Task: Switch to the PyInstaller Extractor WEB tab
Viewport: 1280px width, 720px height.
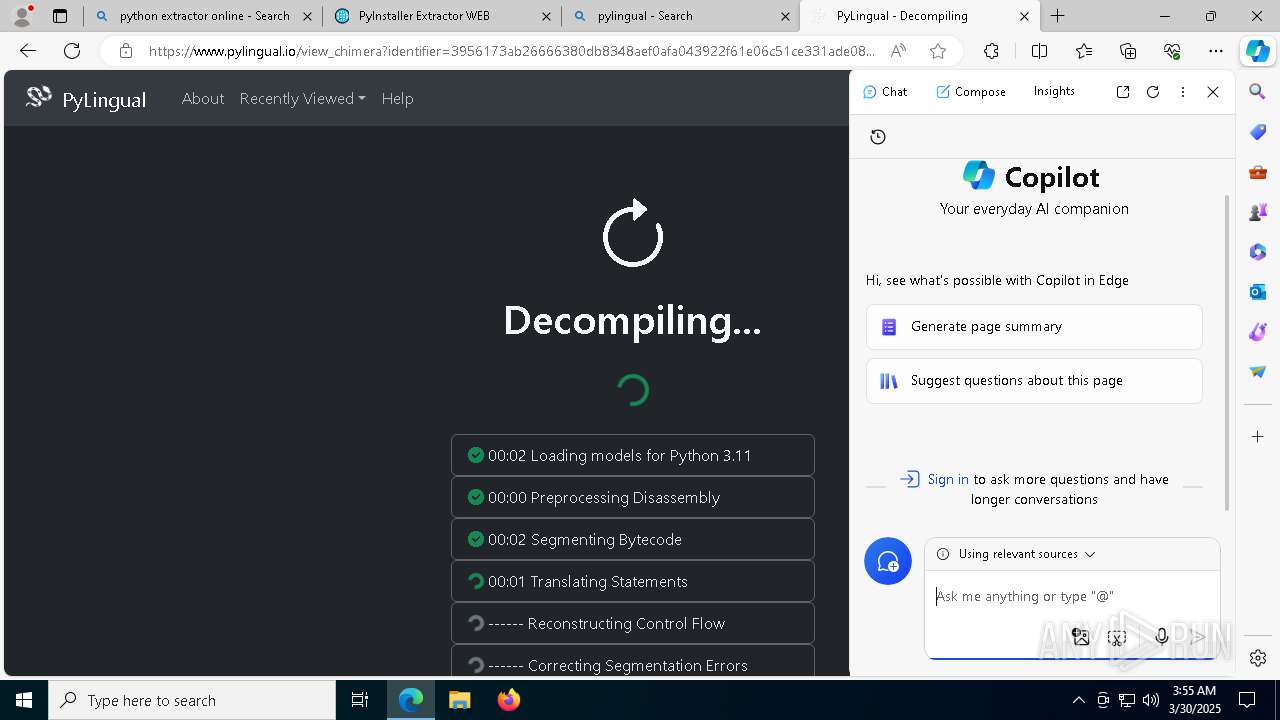Action: [442, 16]
